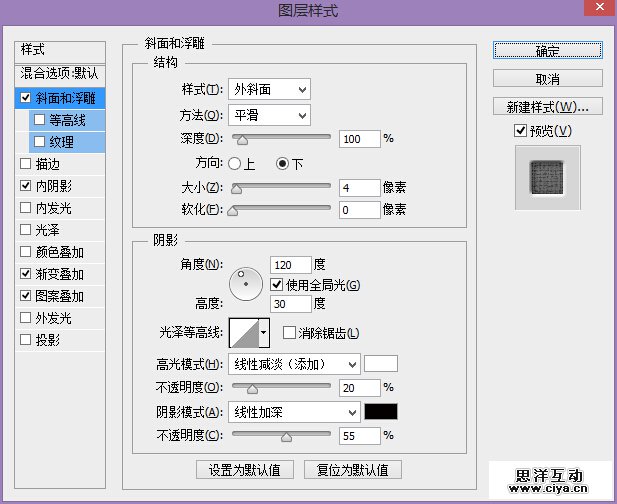Viewport: 617px width, 504px height.
Task: Click the 新建样式 button
Action: coord(547,106)
